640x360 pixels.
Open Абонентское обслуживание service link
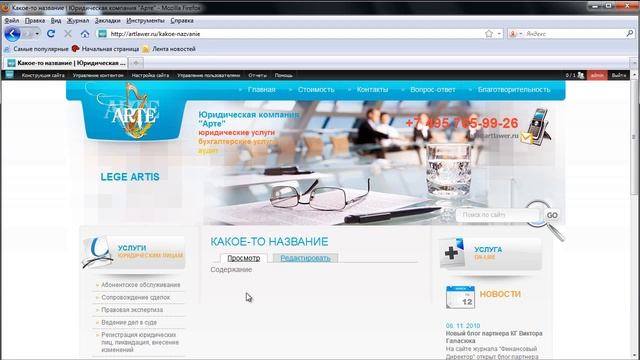click(x=141, y=285)
